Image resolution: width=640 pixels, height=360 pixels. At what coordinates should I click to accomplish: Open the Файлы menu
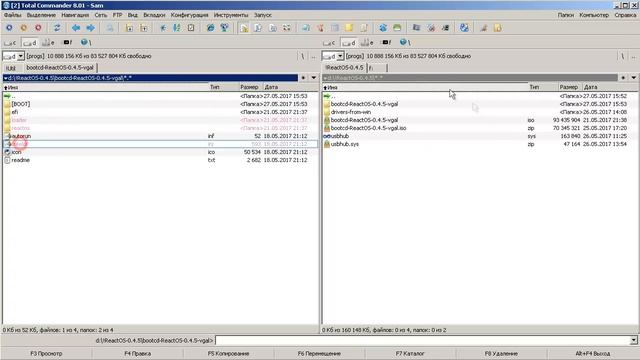13,15
